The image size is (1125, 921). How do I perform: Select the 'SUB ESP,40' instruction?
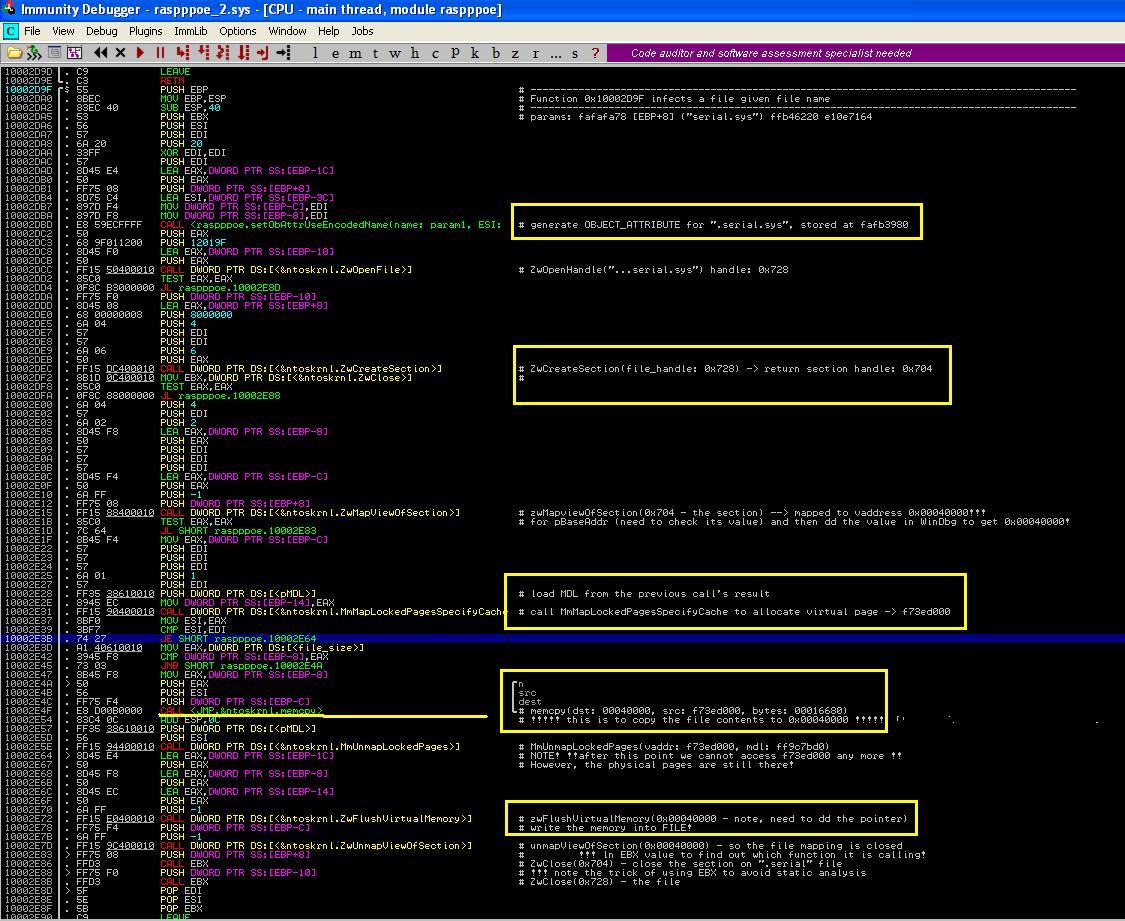point(190,108)
